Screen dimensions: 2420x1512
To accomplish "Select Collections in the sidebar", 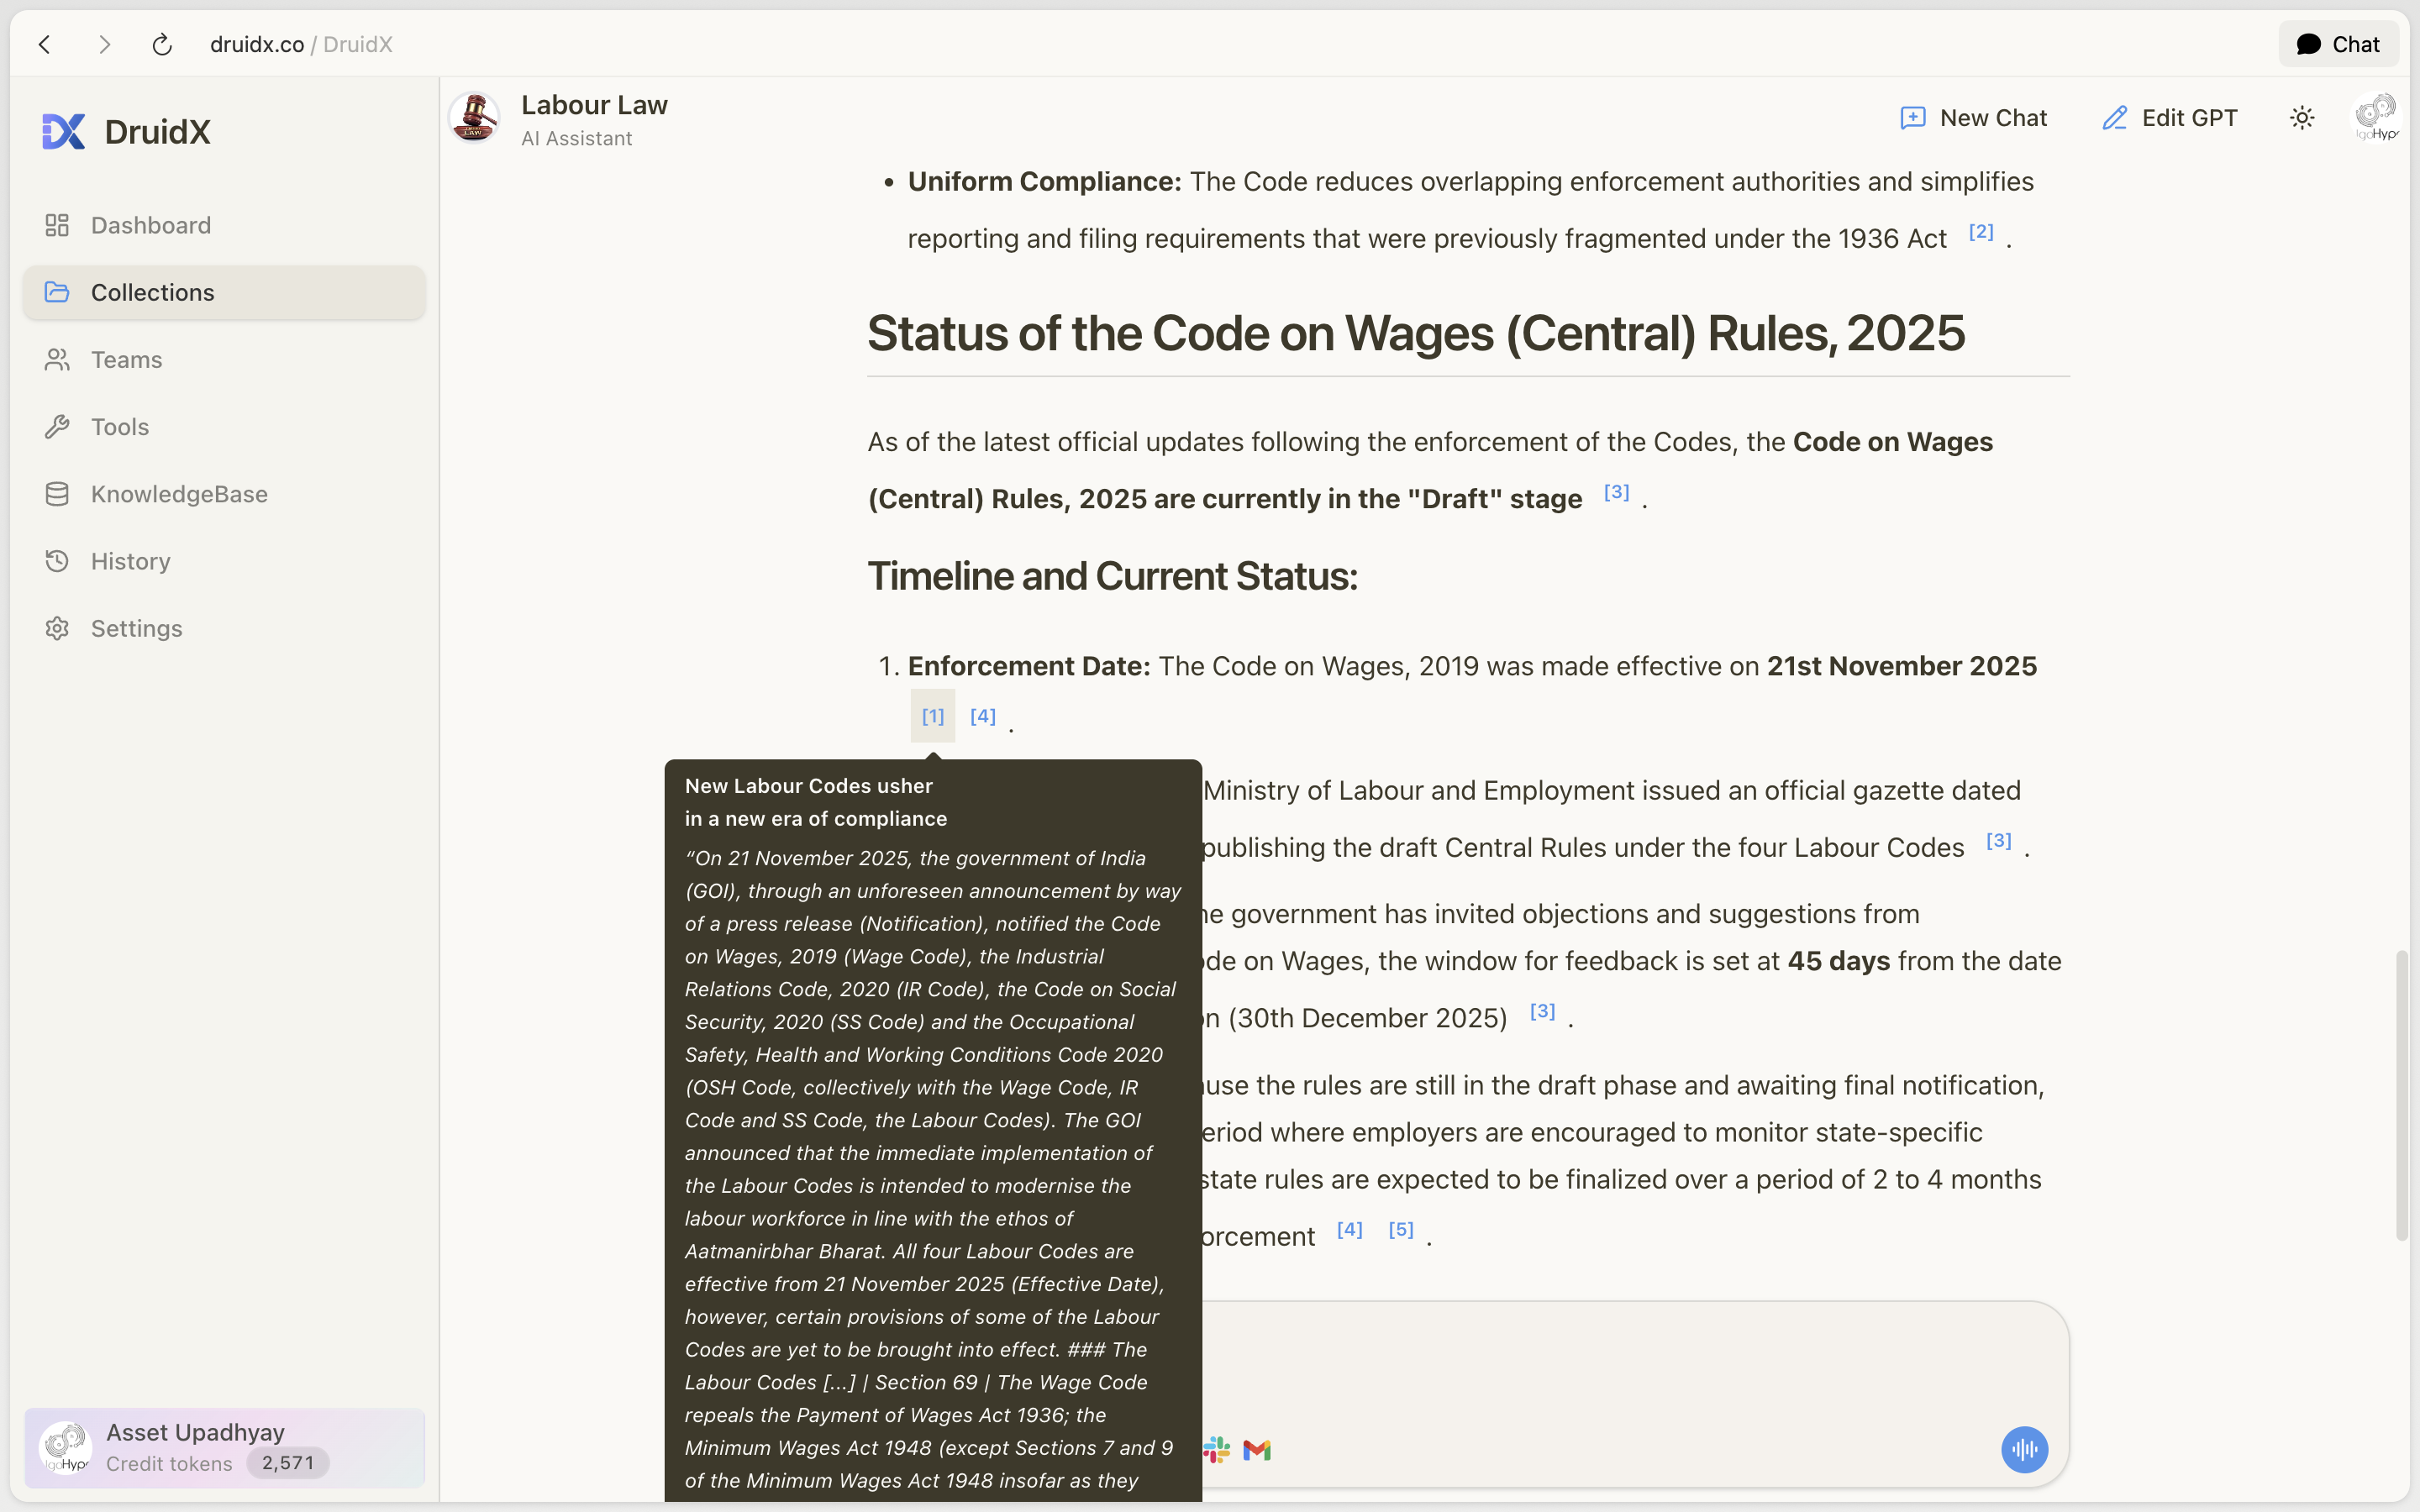I will point(152,292).
